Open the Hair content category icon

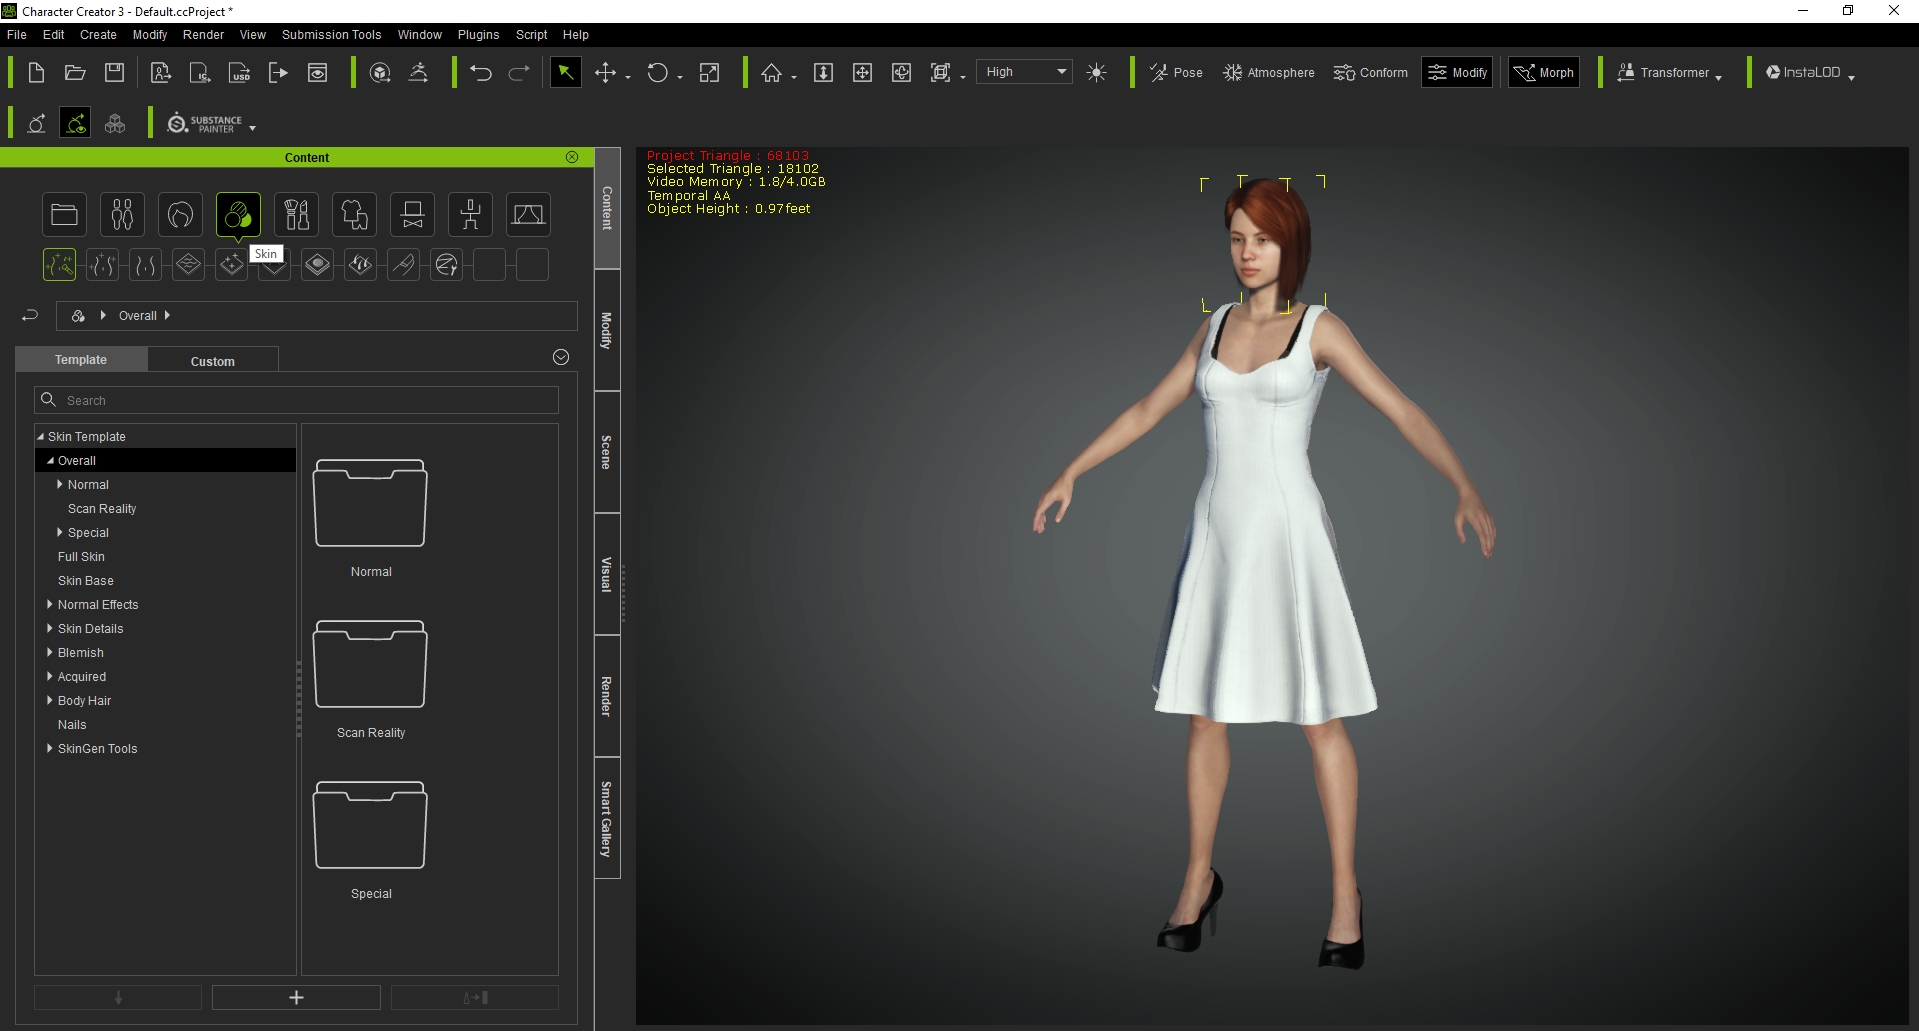pos(180,214)
